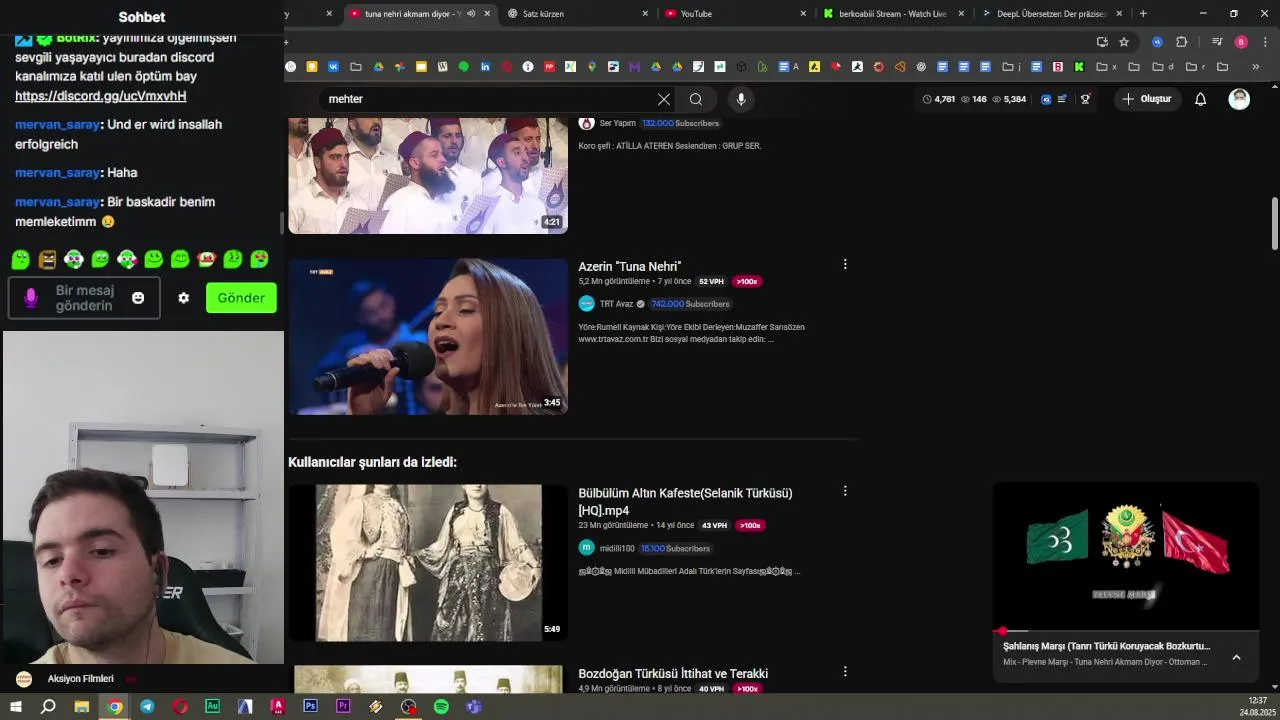1280x720 pixels.
Task: Open Adobe Audition from the taskbar
Action: tap(212, 706)
